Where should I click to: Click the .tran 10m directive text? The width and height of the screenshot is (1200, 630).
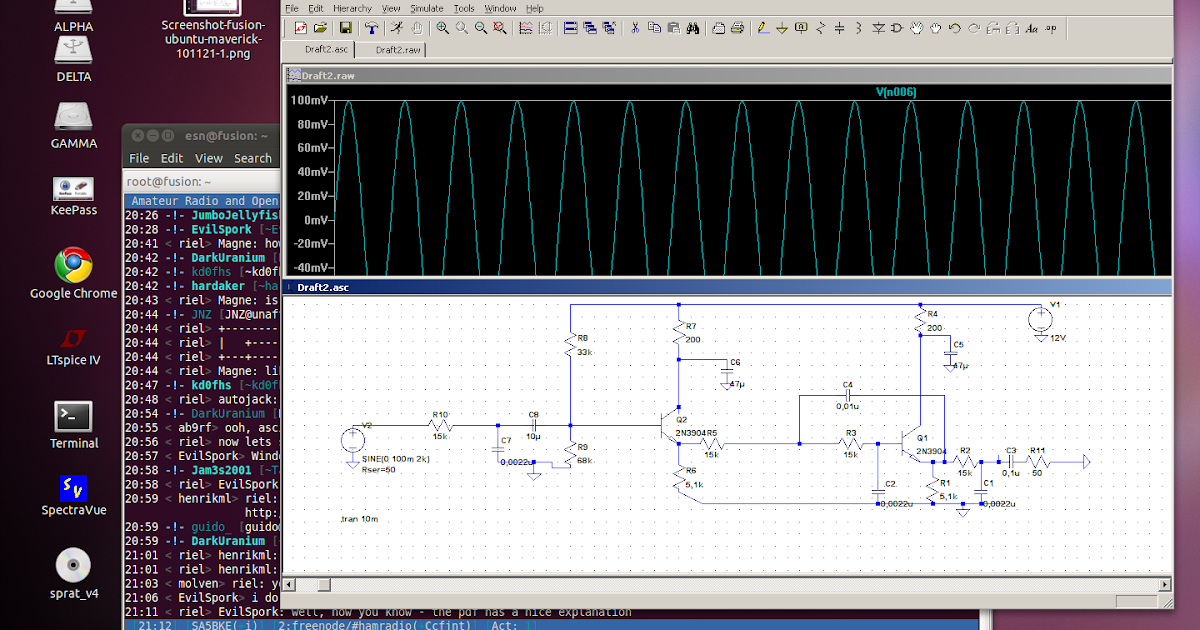(359, 520)
